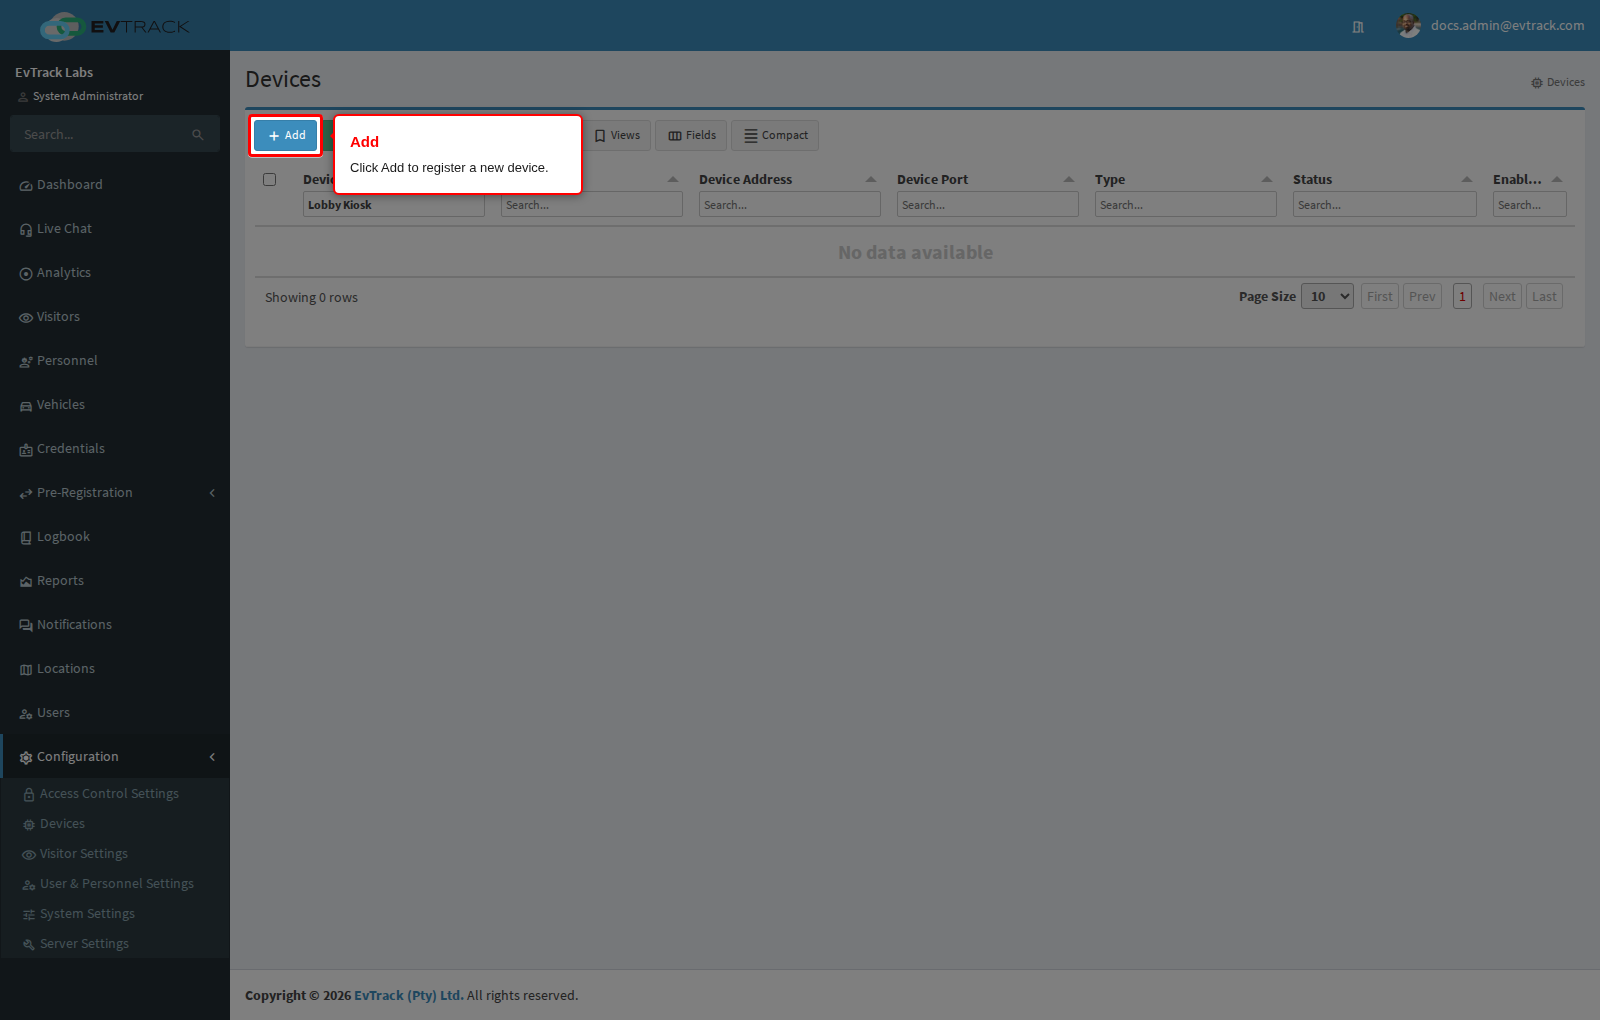1600x1020 pixels.
Task: Open the Views toolbar option
Action: tap(617, 135)
